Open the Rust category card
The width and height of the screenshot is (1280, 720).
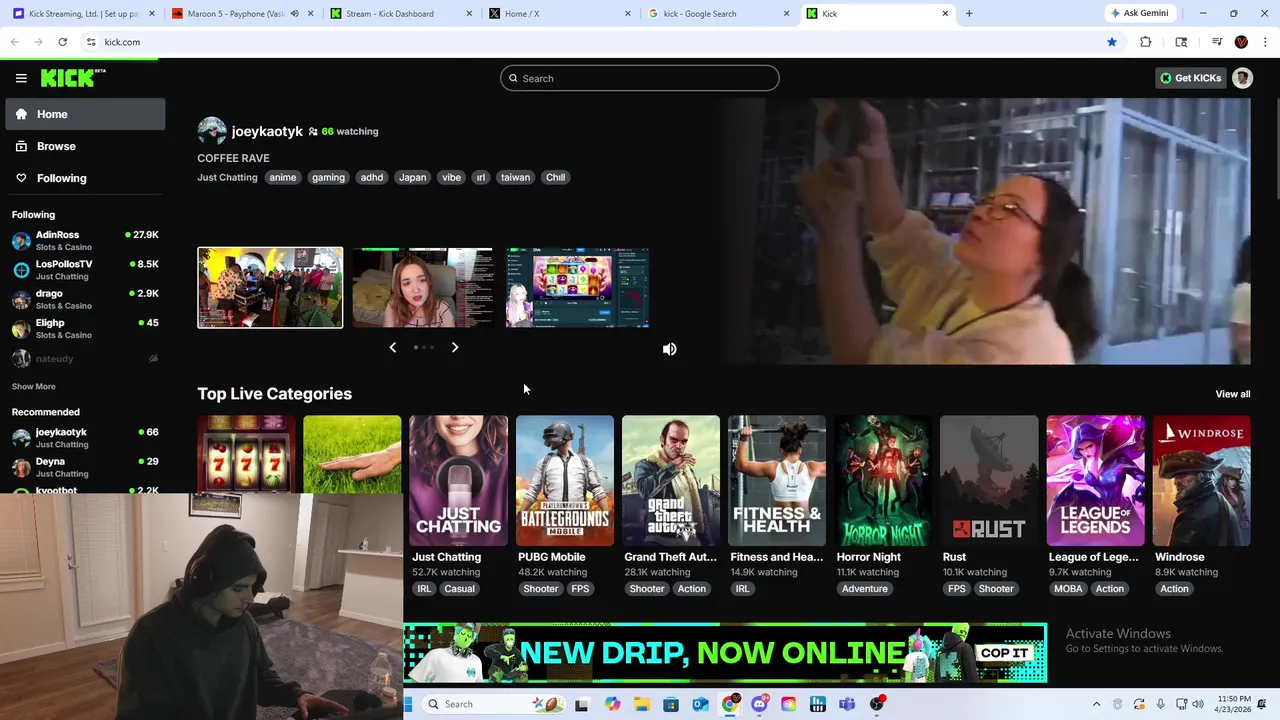pos(989,481)
